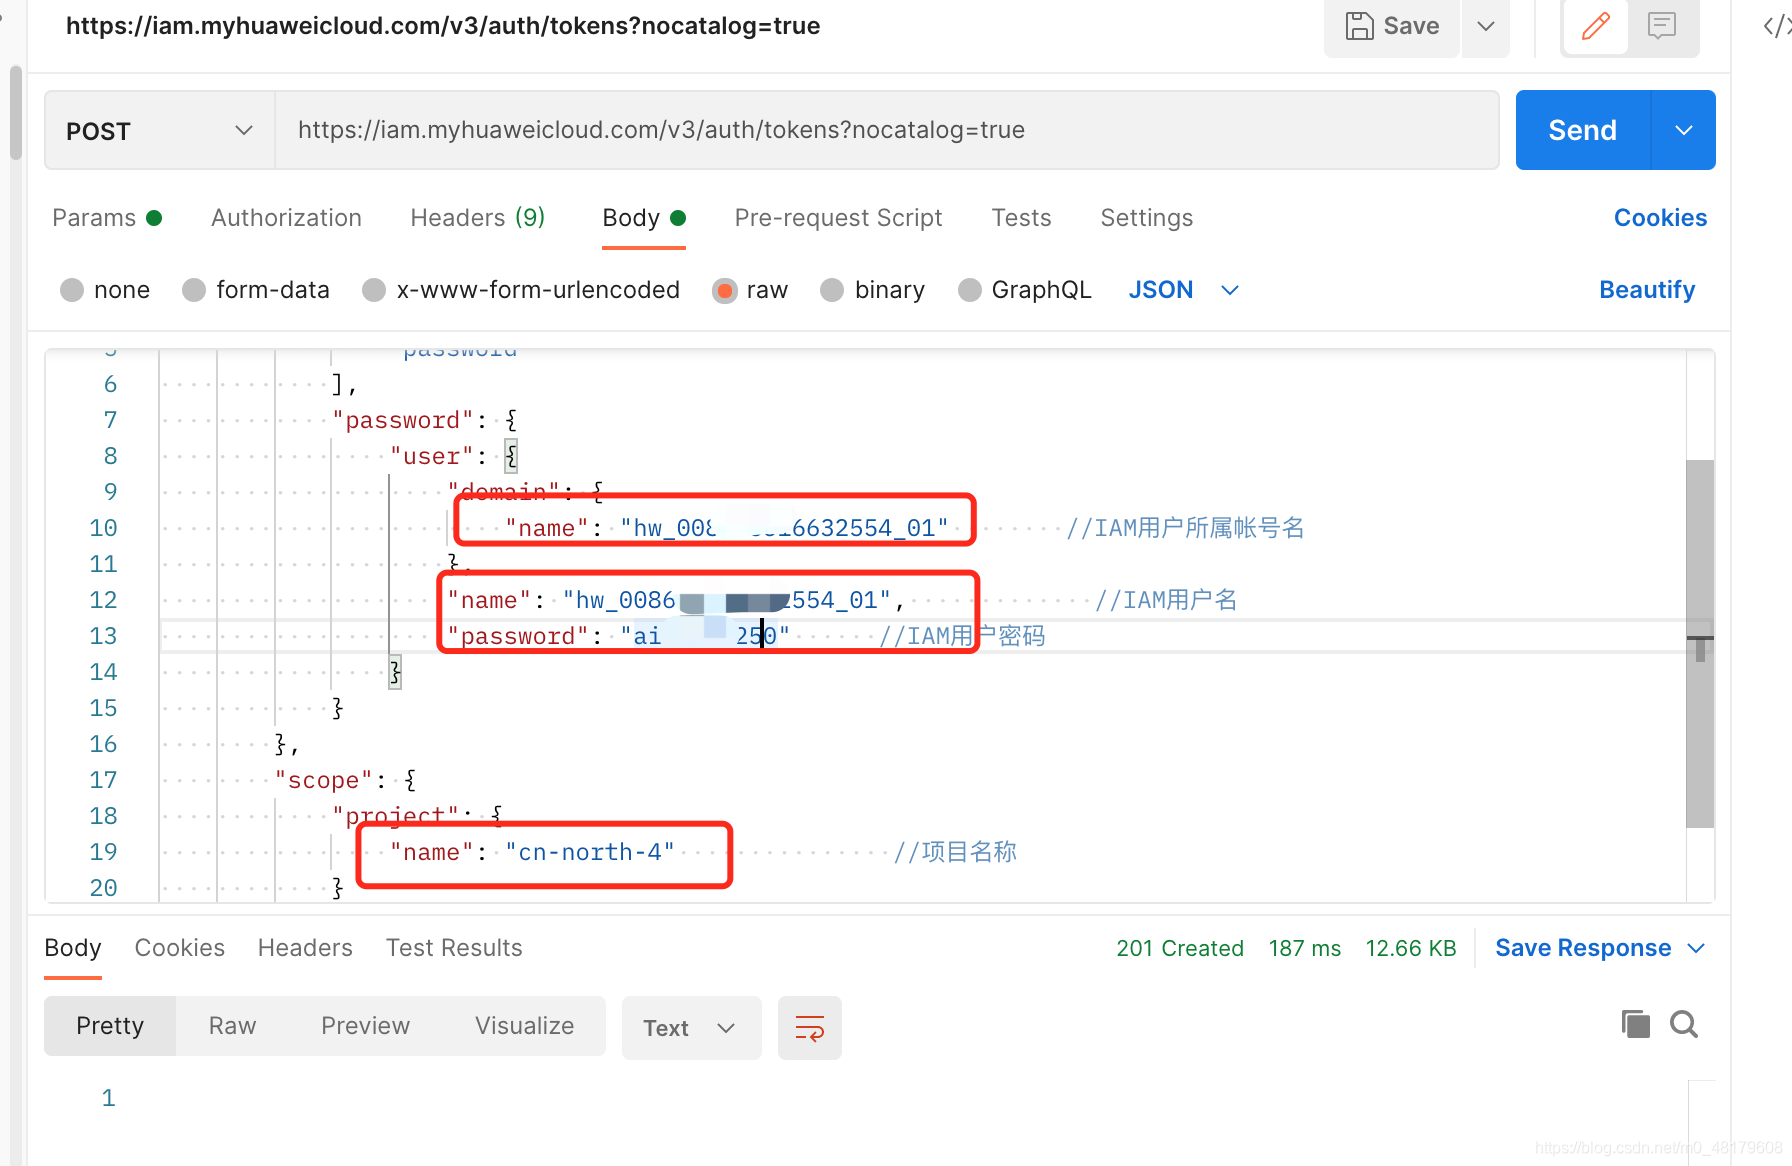This screenshot has width=1792, height=1166.
Task: Click the request URL field
Action: 886,131
